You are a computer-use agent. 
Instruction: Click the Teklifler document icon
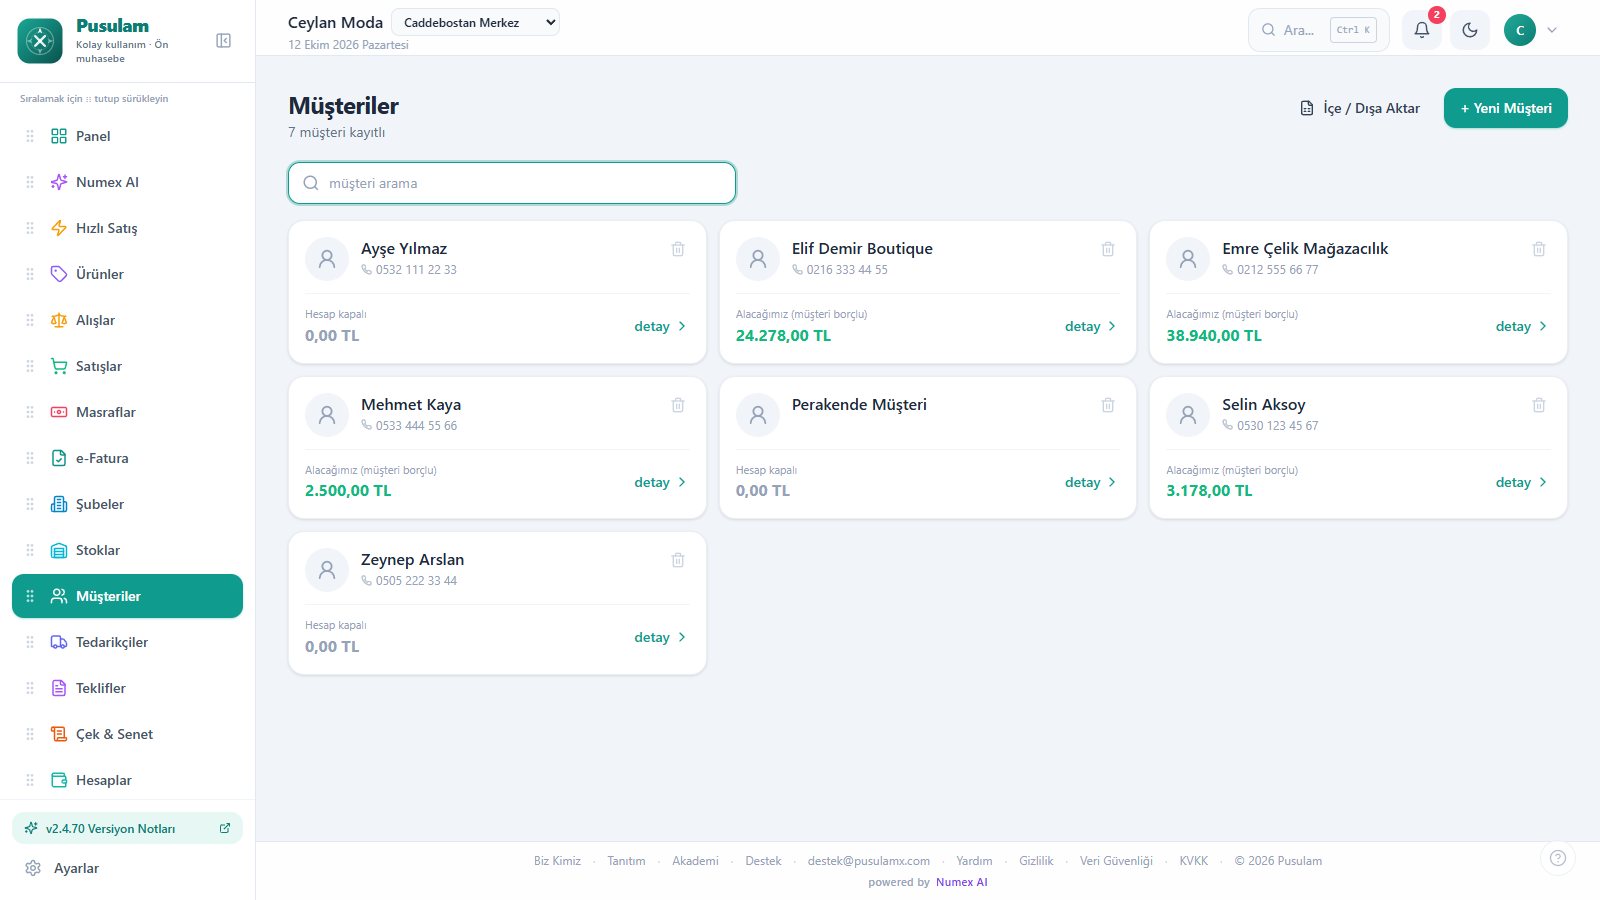pos(59,688)
